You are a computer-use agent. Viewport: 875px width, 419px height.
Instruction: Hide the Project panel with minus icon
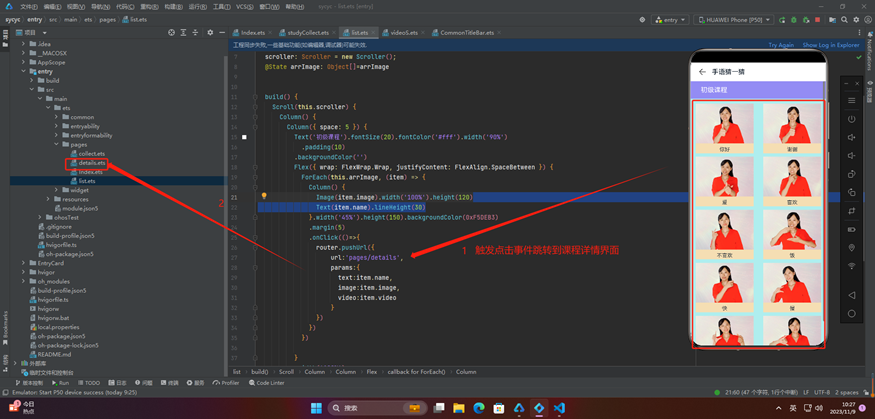[x=222, y=32]
